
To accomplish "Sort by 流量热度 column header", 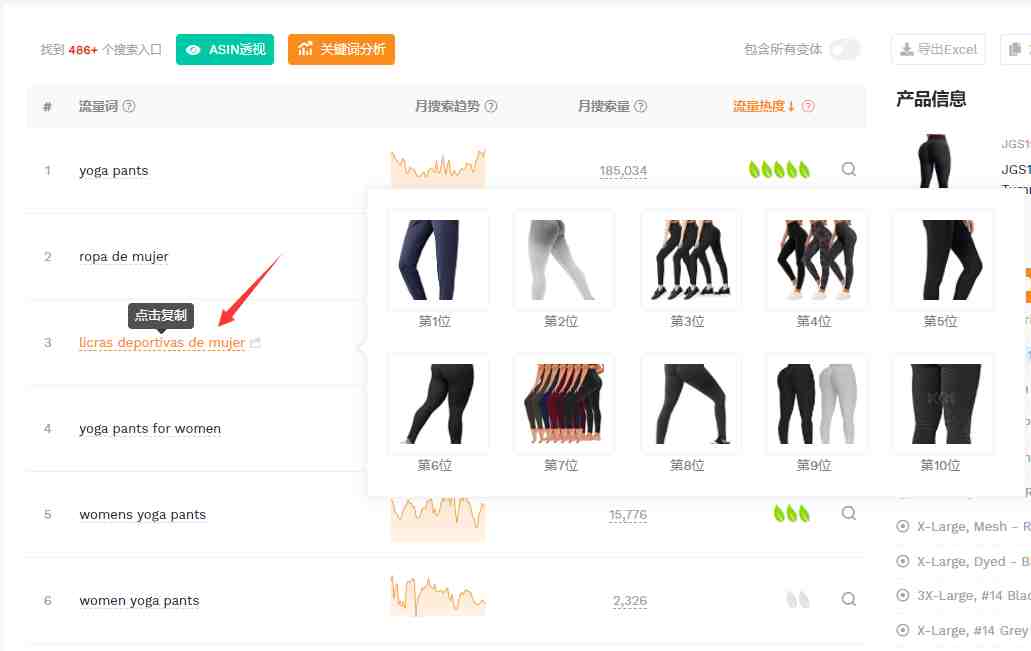I will click(x=764, y=106).
